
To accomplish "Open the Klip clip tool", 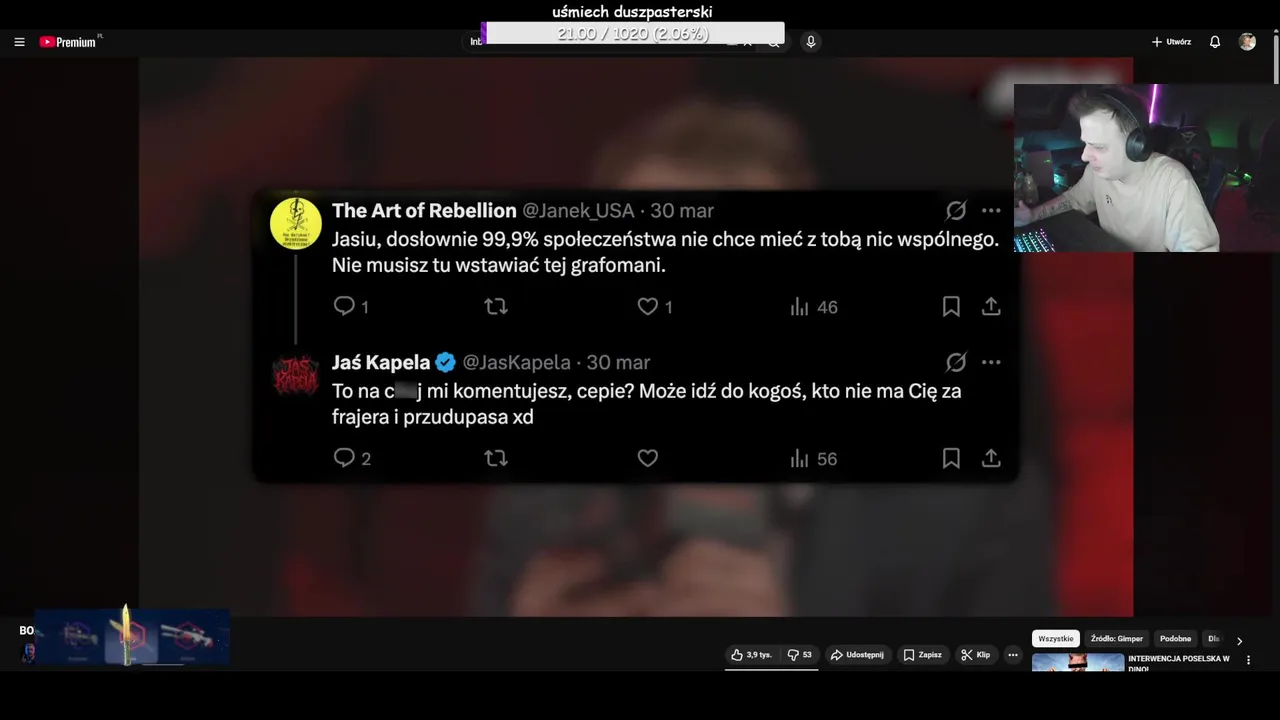I will 975,655.
